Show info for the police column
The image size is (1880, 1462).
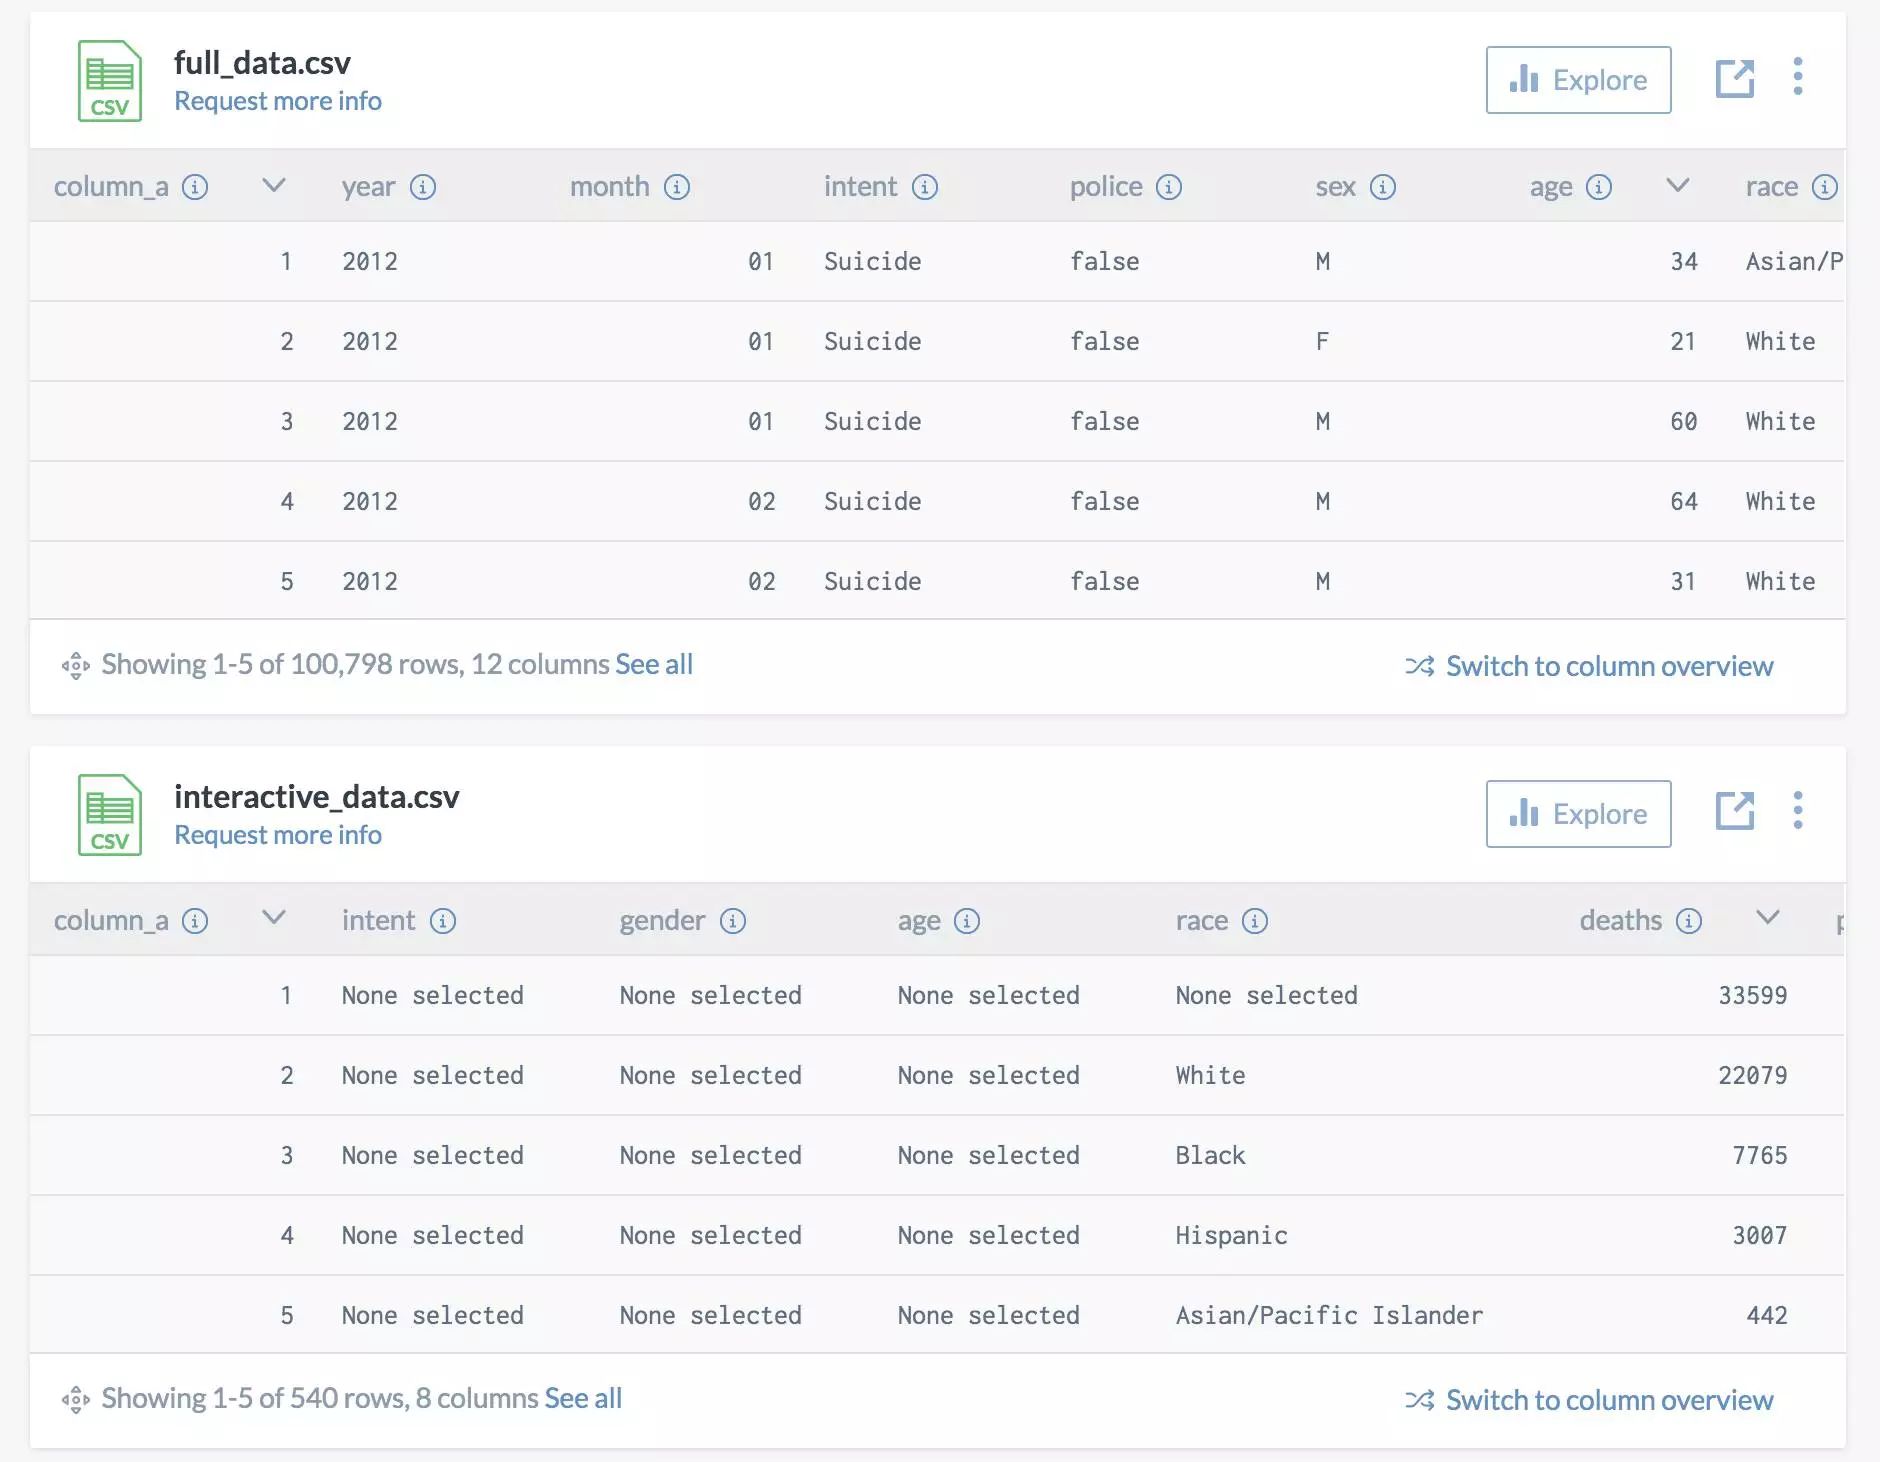click(x=1169, y=187)
